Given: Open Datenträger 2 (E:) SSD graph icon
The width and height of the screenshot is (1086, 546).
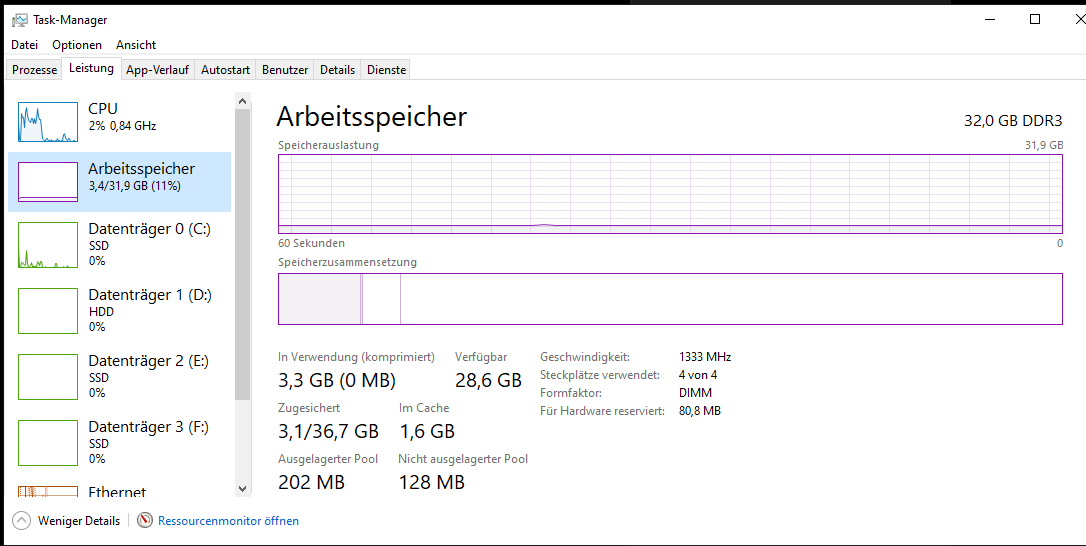Looking at the screenshot, I should [x=48, y=377].
